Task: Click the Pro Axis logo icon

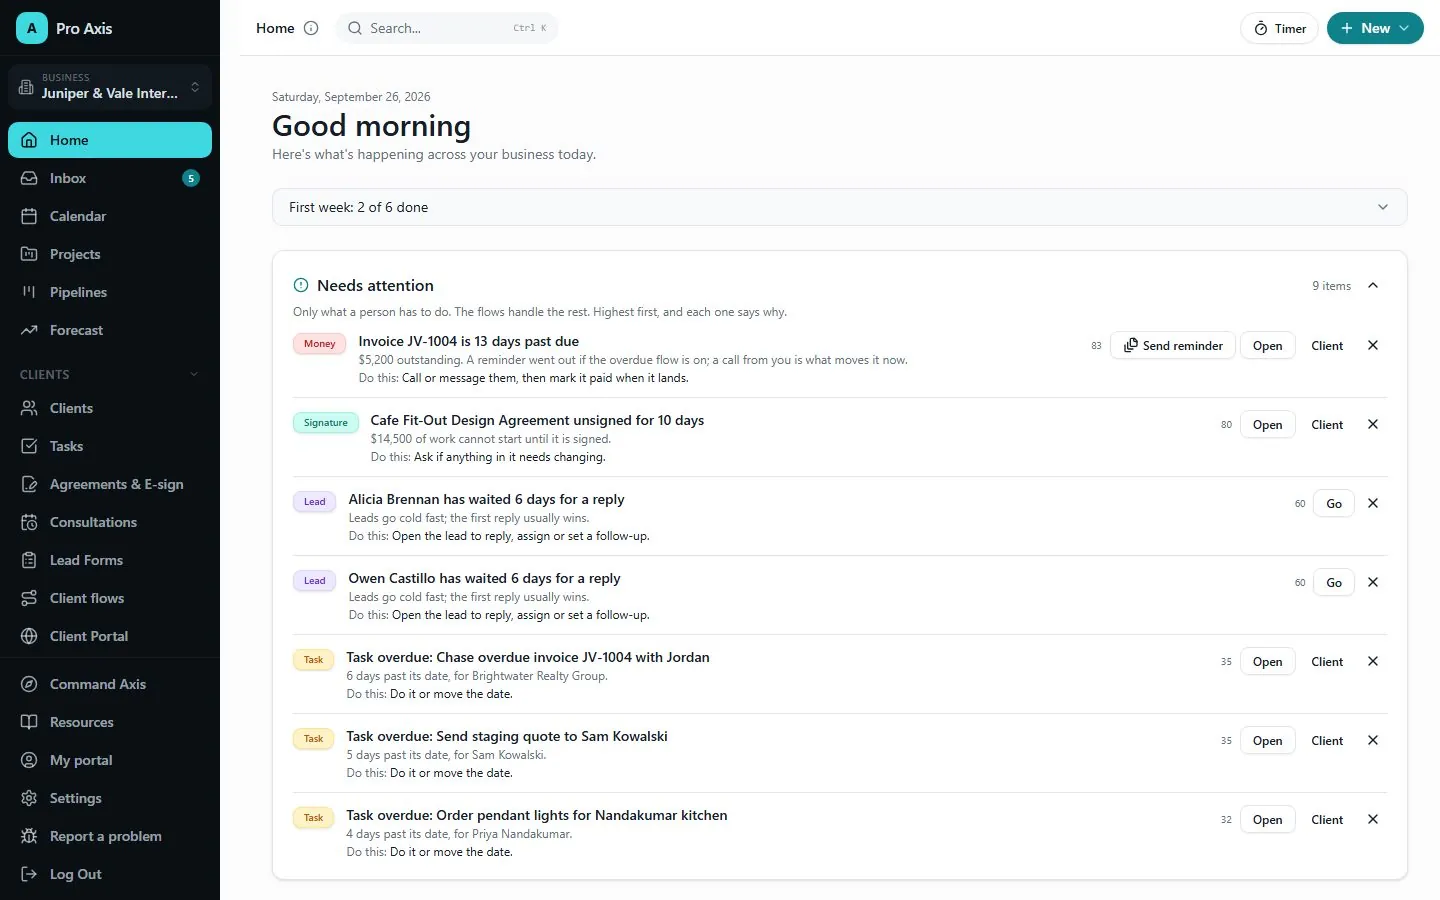Action: [x=32, y=28]
